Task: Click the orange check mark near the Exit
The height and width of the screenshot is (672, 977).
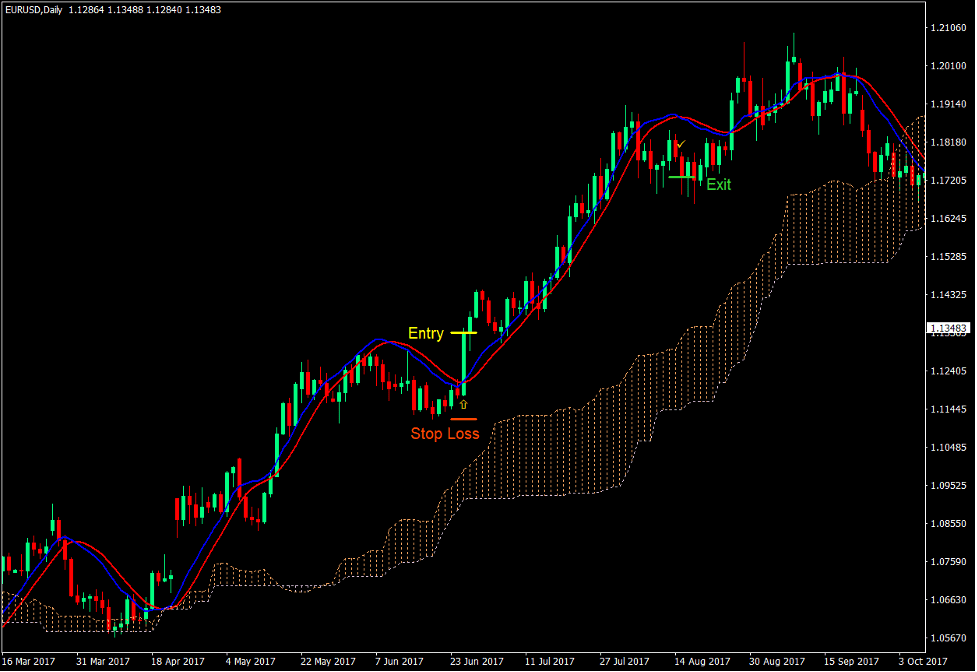Action: [680, 146]
